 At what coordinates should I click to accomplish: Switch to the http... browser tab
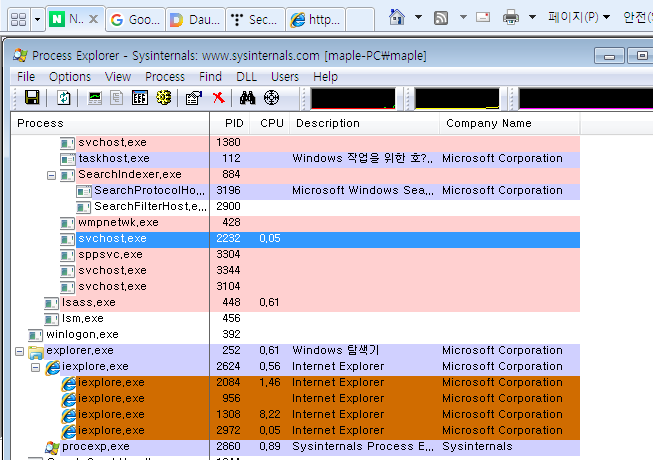[x=315, y=20]
